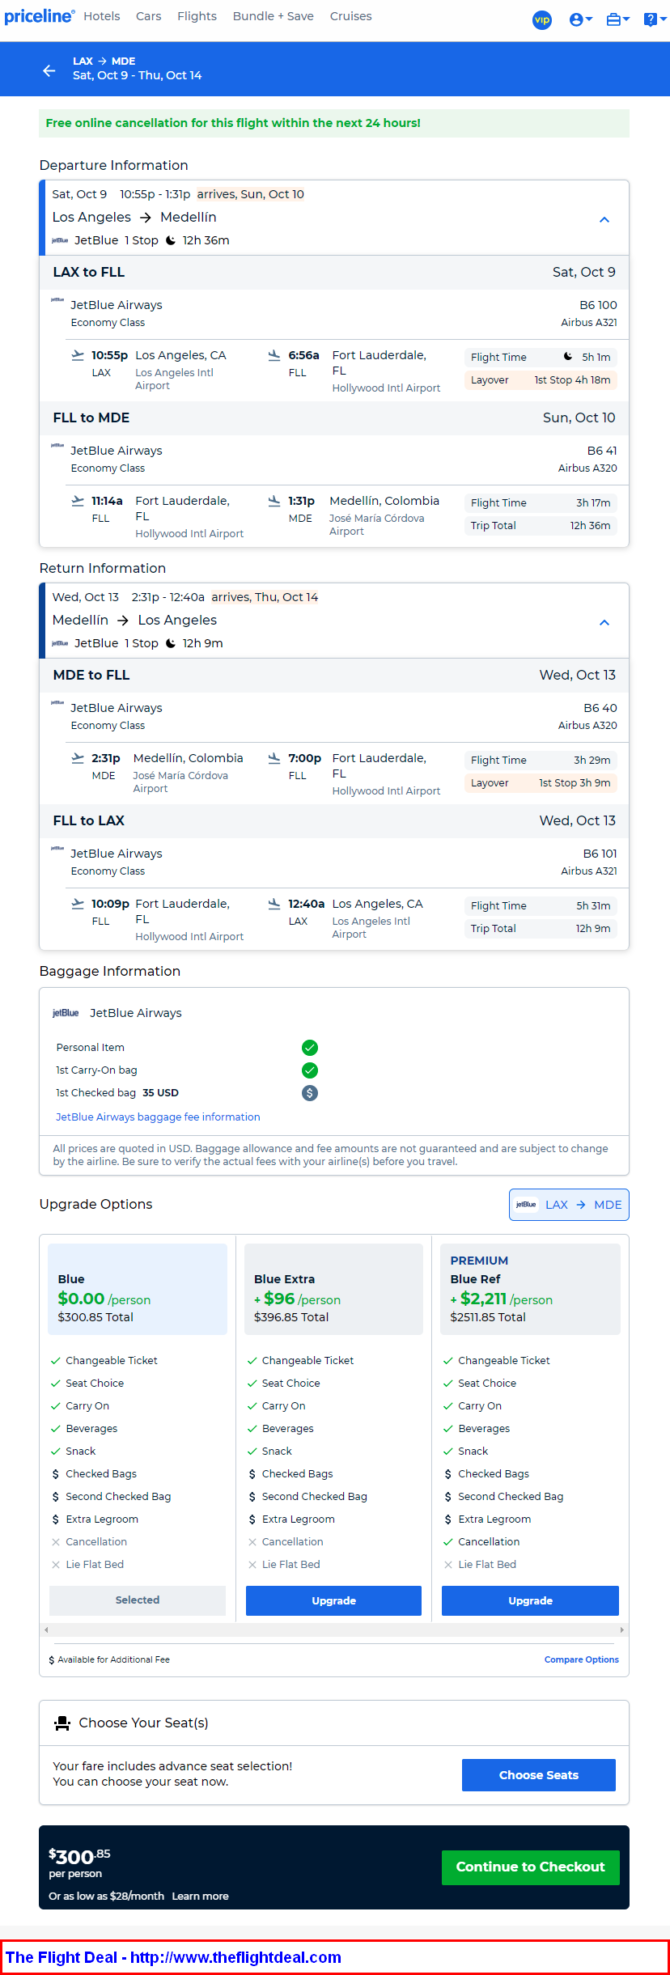
Task: Click the Priceline logo
Action: (x=39, y=17)
